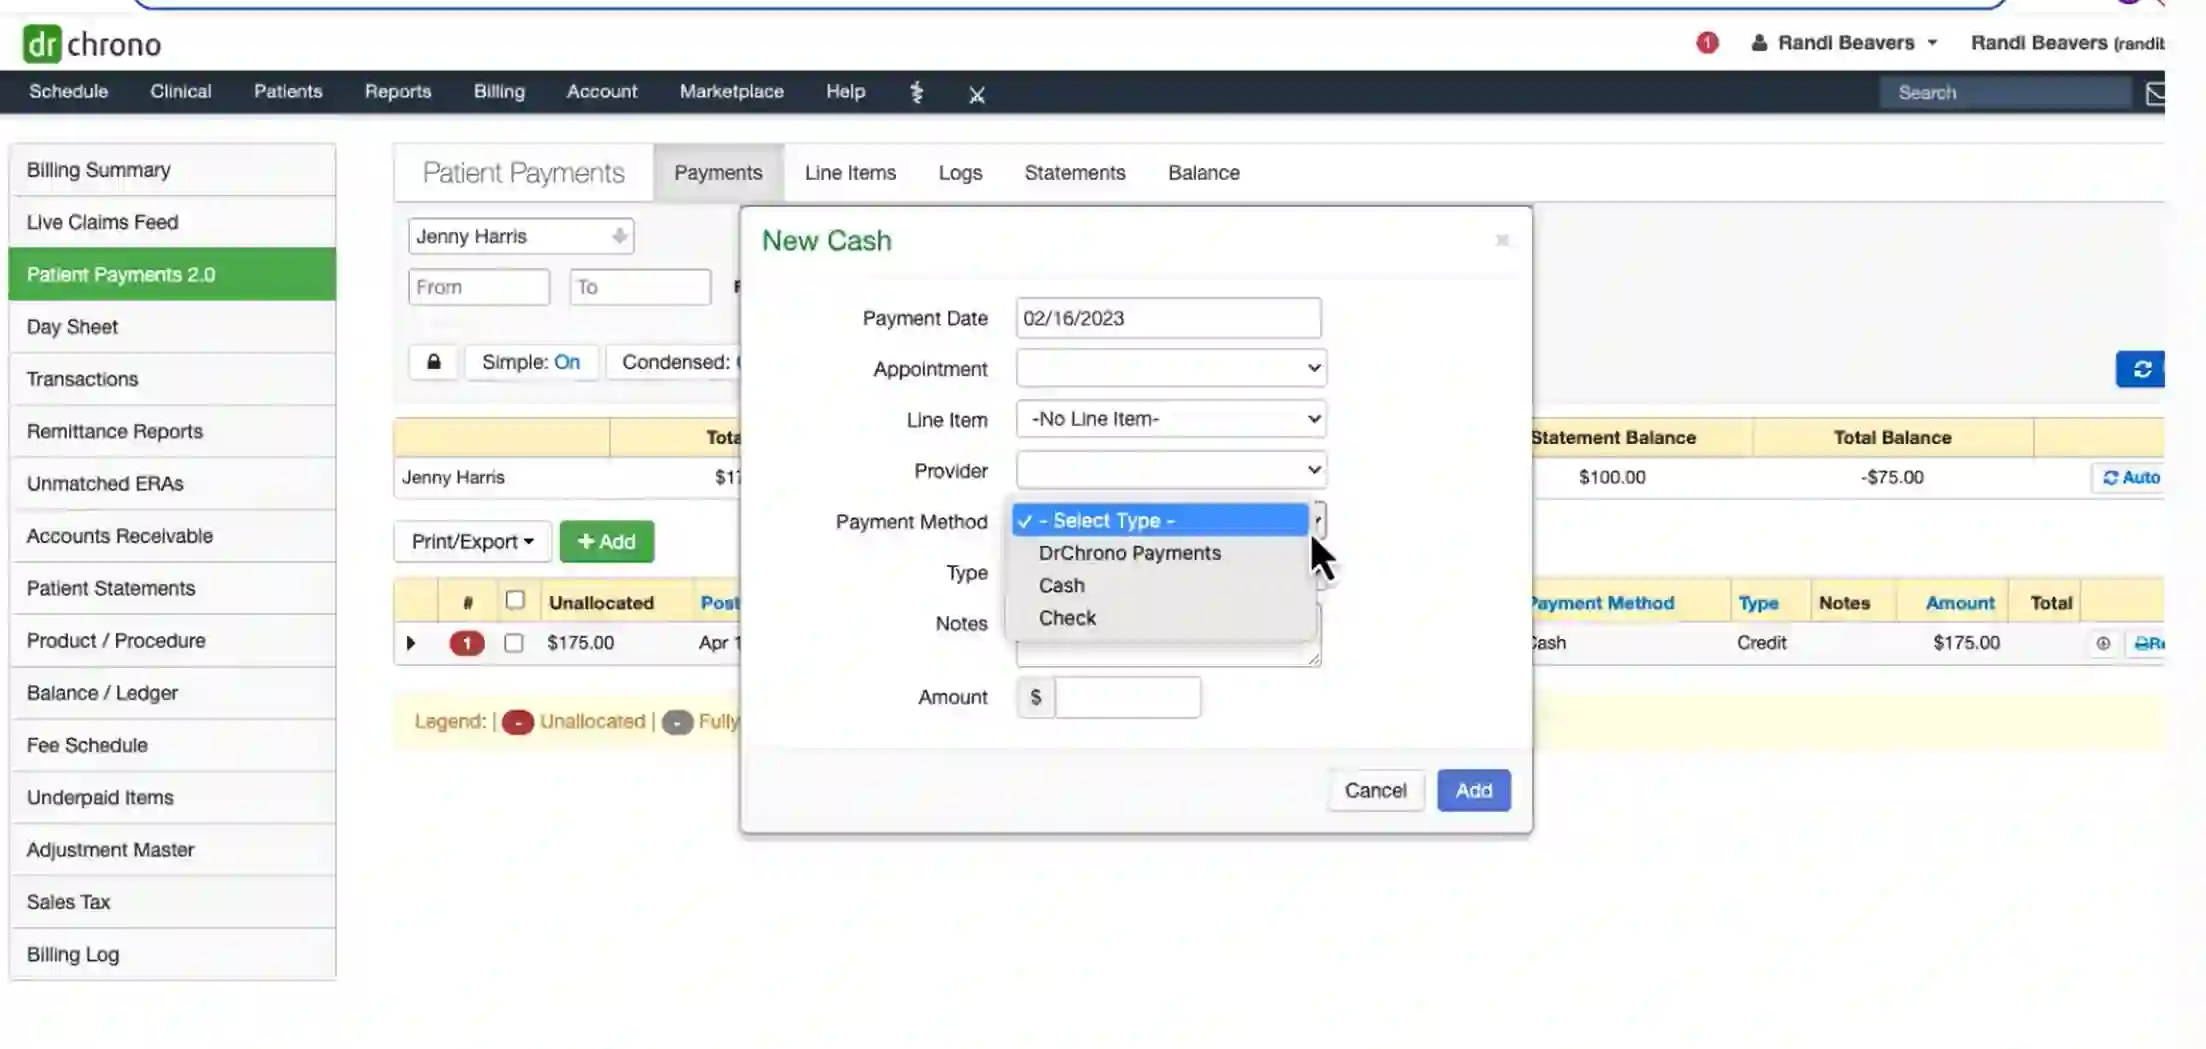Click the lightning bolt icon in menu bar

click(x=916, y=92)
